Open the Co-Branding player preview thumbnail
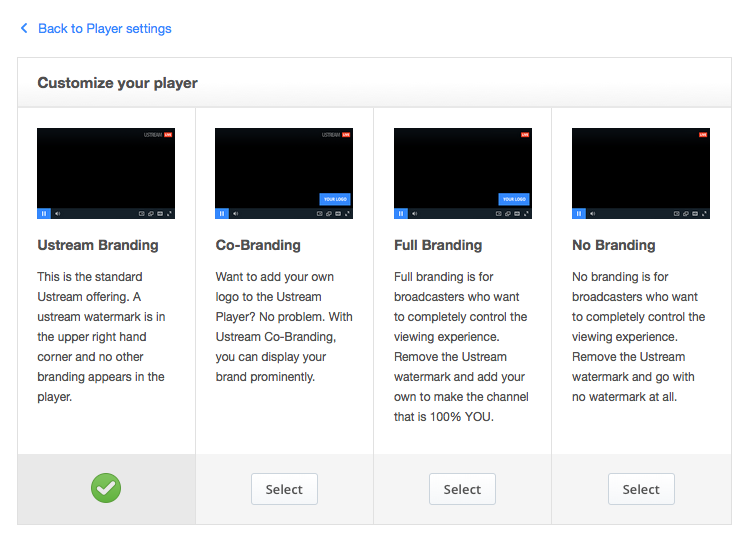Image resolution: width=745 pixels, height=535 pixels. (x=284, y=173)
